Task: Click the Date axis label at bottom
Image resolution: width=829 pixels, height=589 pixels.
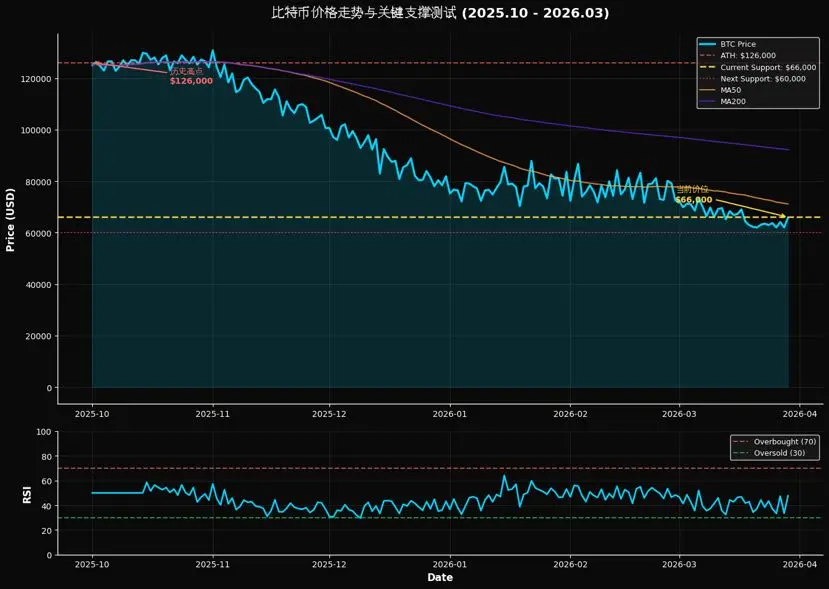Action: (440, 577)
